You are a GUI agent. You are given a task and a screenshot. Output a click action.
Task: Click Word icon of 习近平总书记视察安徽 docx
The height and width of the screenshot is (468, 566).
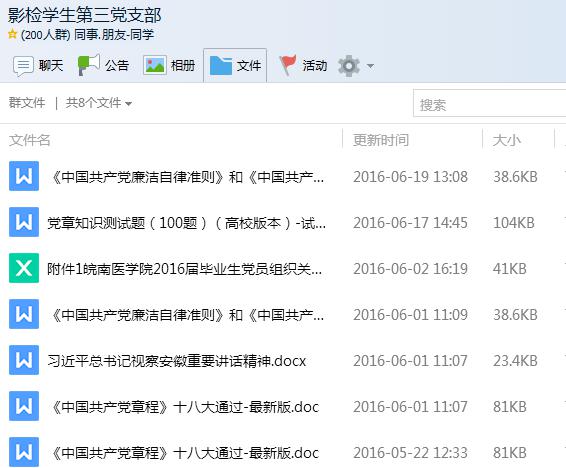click(x=24, y=360)
